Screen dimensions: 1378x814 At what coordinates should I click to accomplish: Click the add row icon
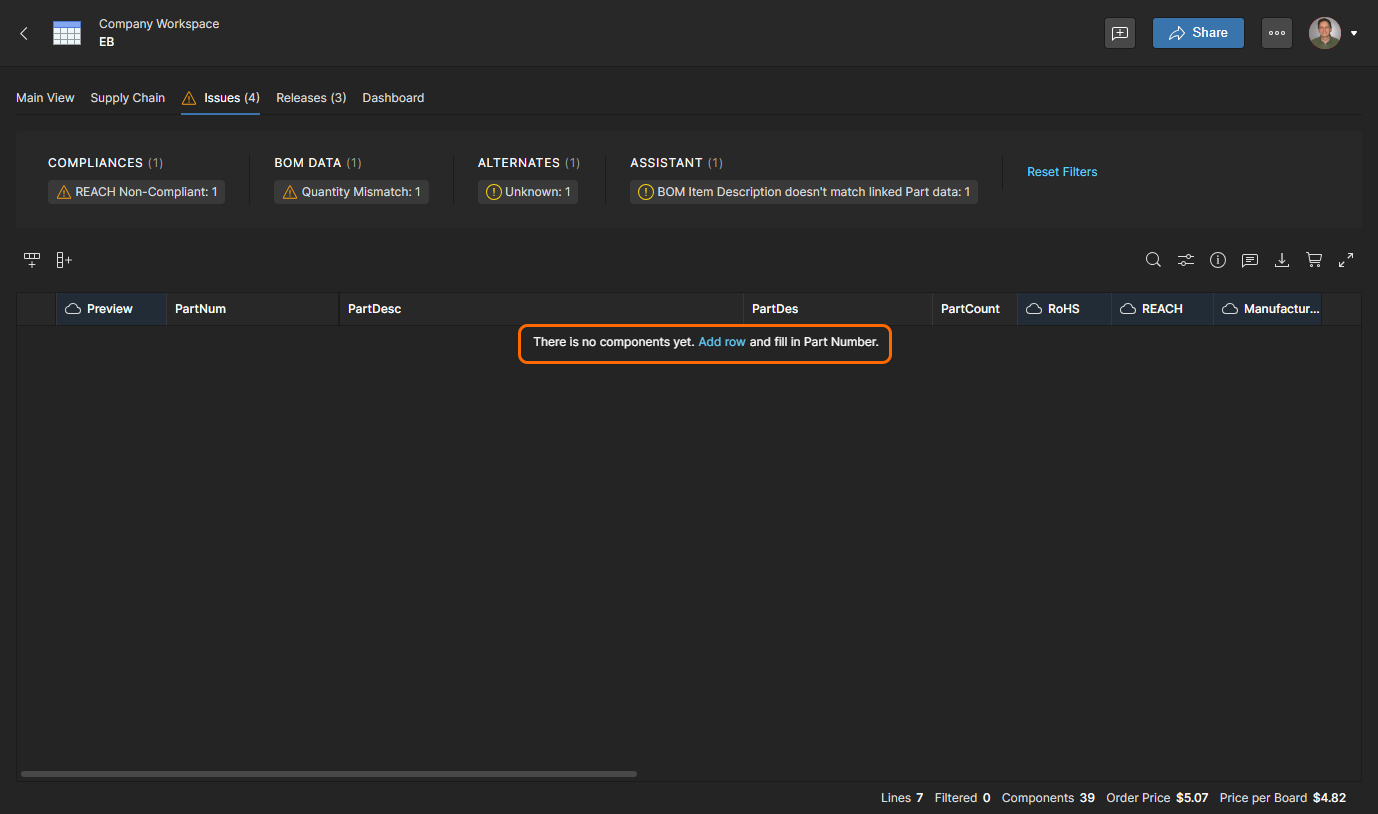[32, 260]
